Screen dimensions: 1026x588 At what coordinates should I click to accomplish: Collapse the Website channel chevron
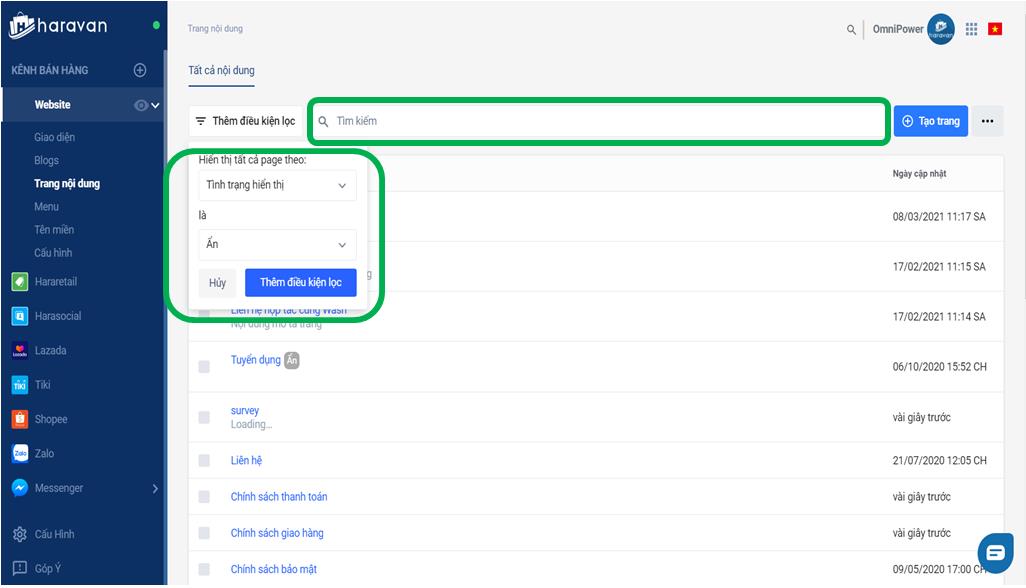pos(155,105)
